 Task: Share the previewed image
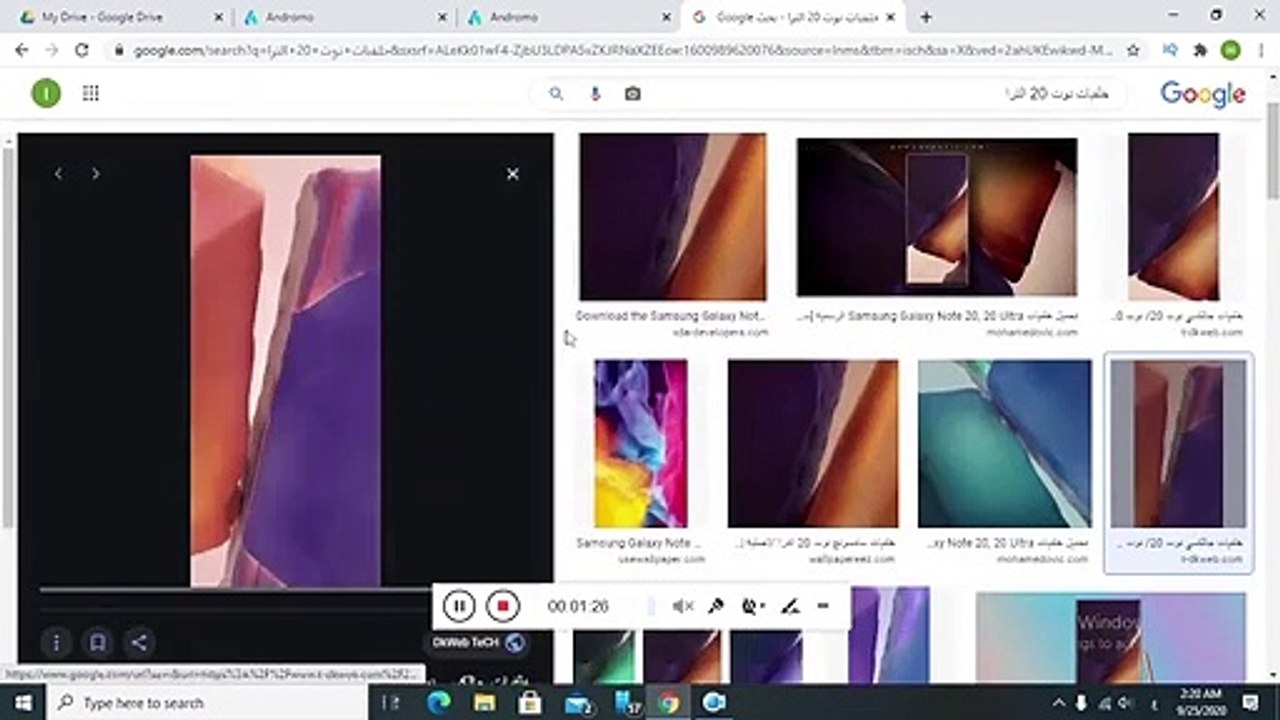click(139, 643)
